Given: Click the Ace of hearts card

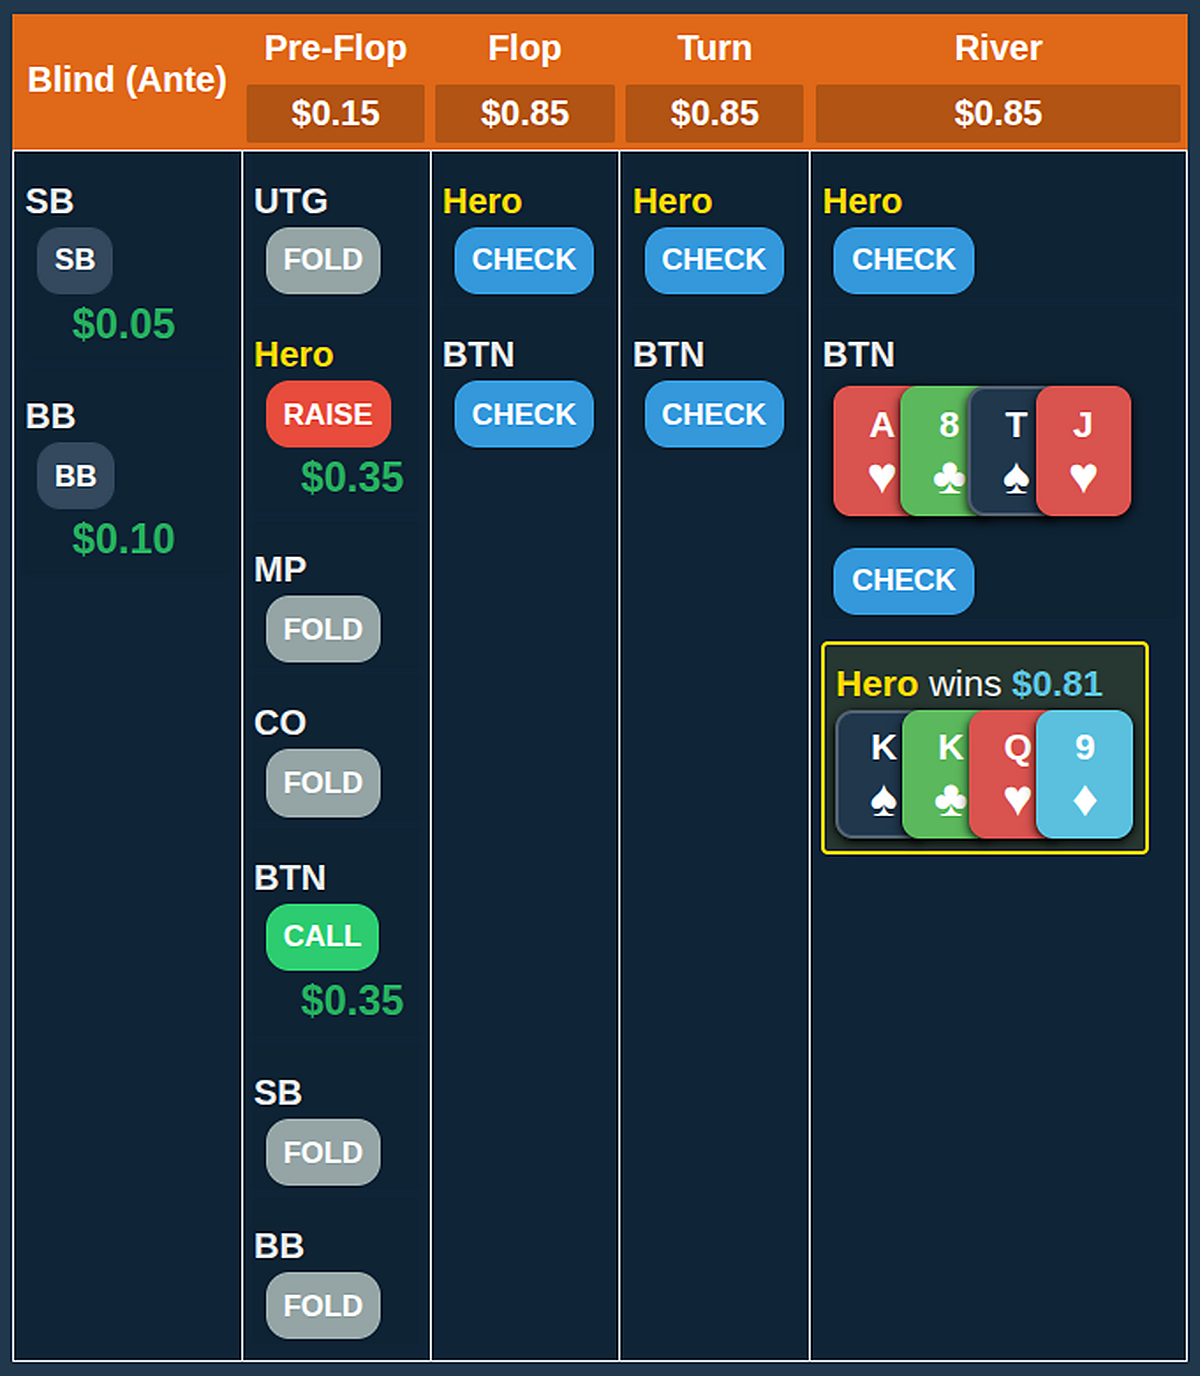Looking at the screenshot, I should pos(868,451).
